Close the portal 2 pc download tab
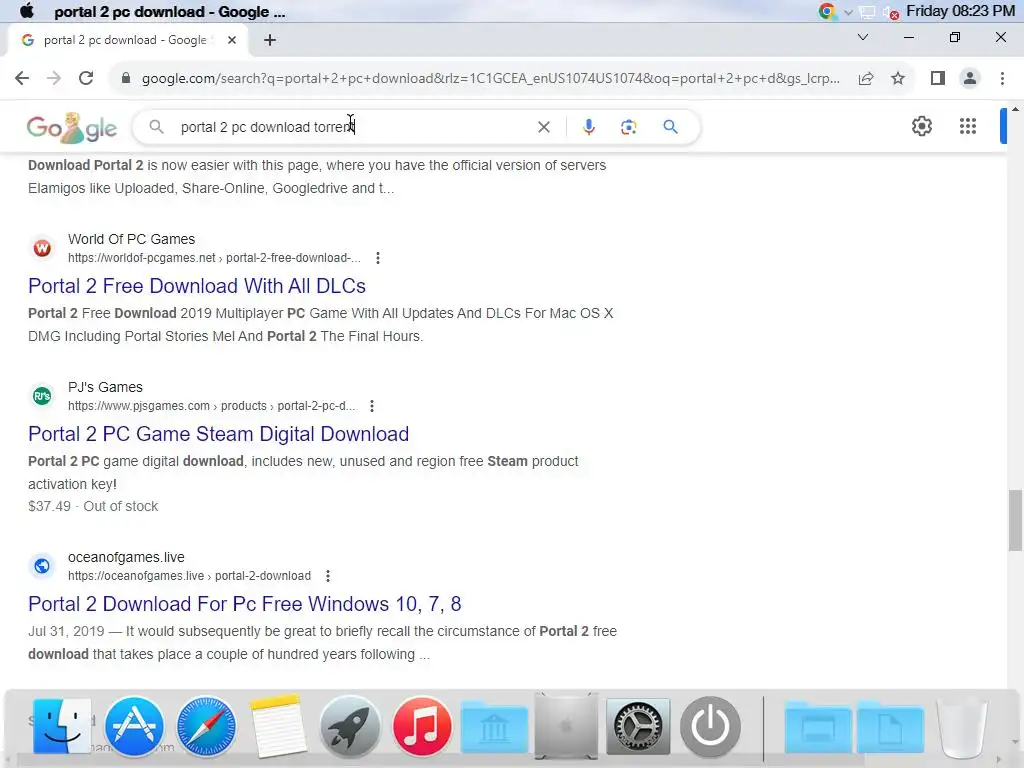This screenshot has width=1024, height=768. [232, 40]
